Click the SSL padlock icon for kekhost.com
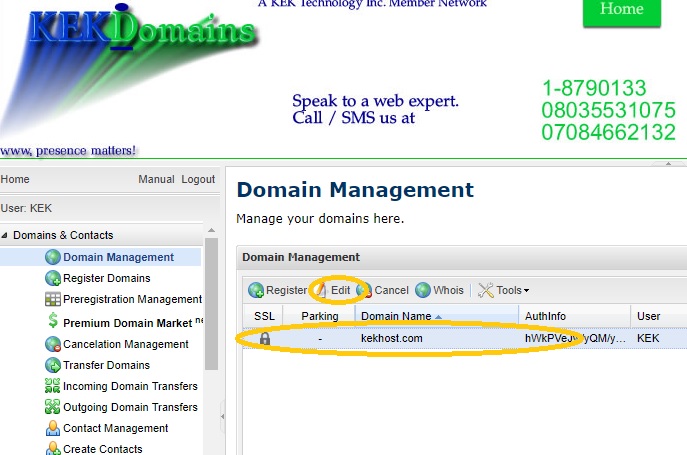Viewport: 687px width, 455px height. click(264, 339)
